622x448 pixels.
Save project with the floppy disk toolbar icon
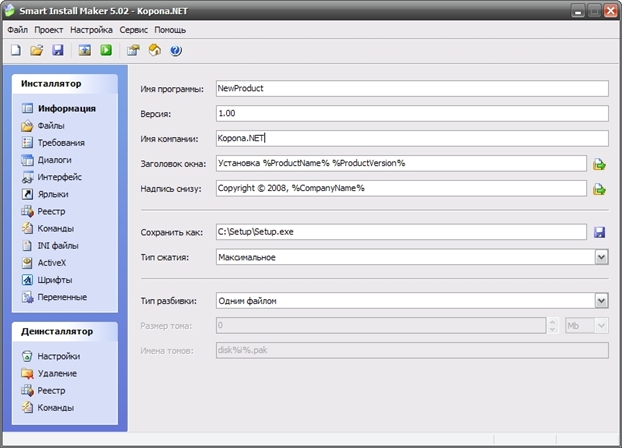58,50
